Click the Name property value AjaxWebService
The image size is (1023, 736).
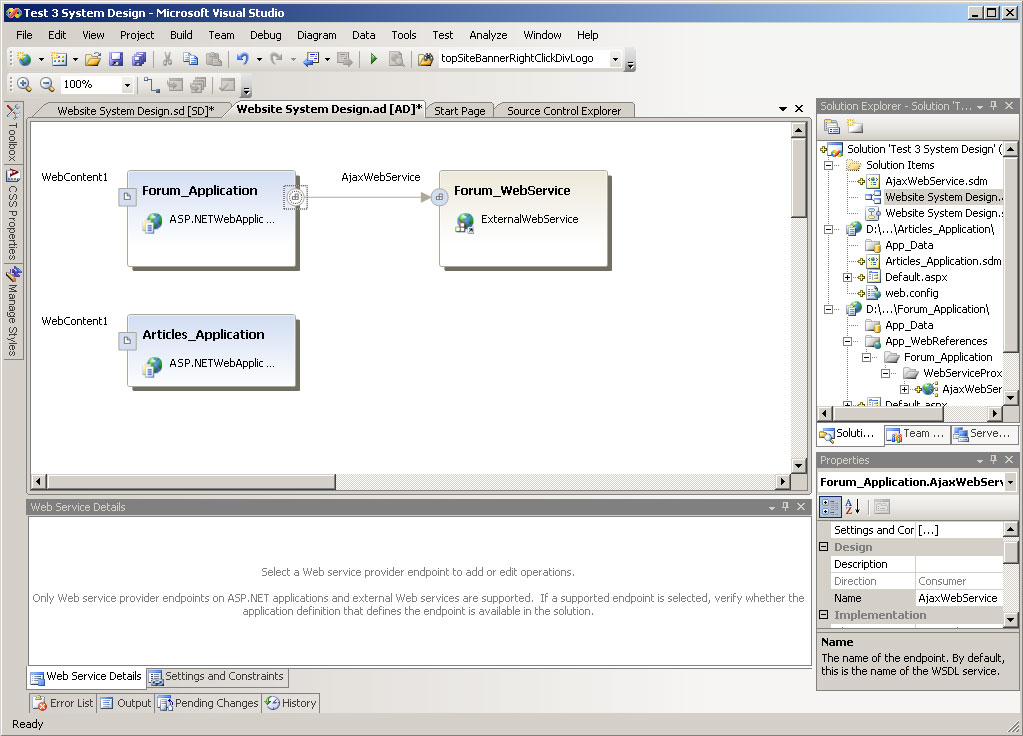pos(958,598)
